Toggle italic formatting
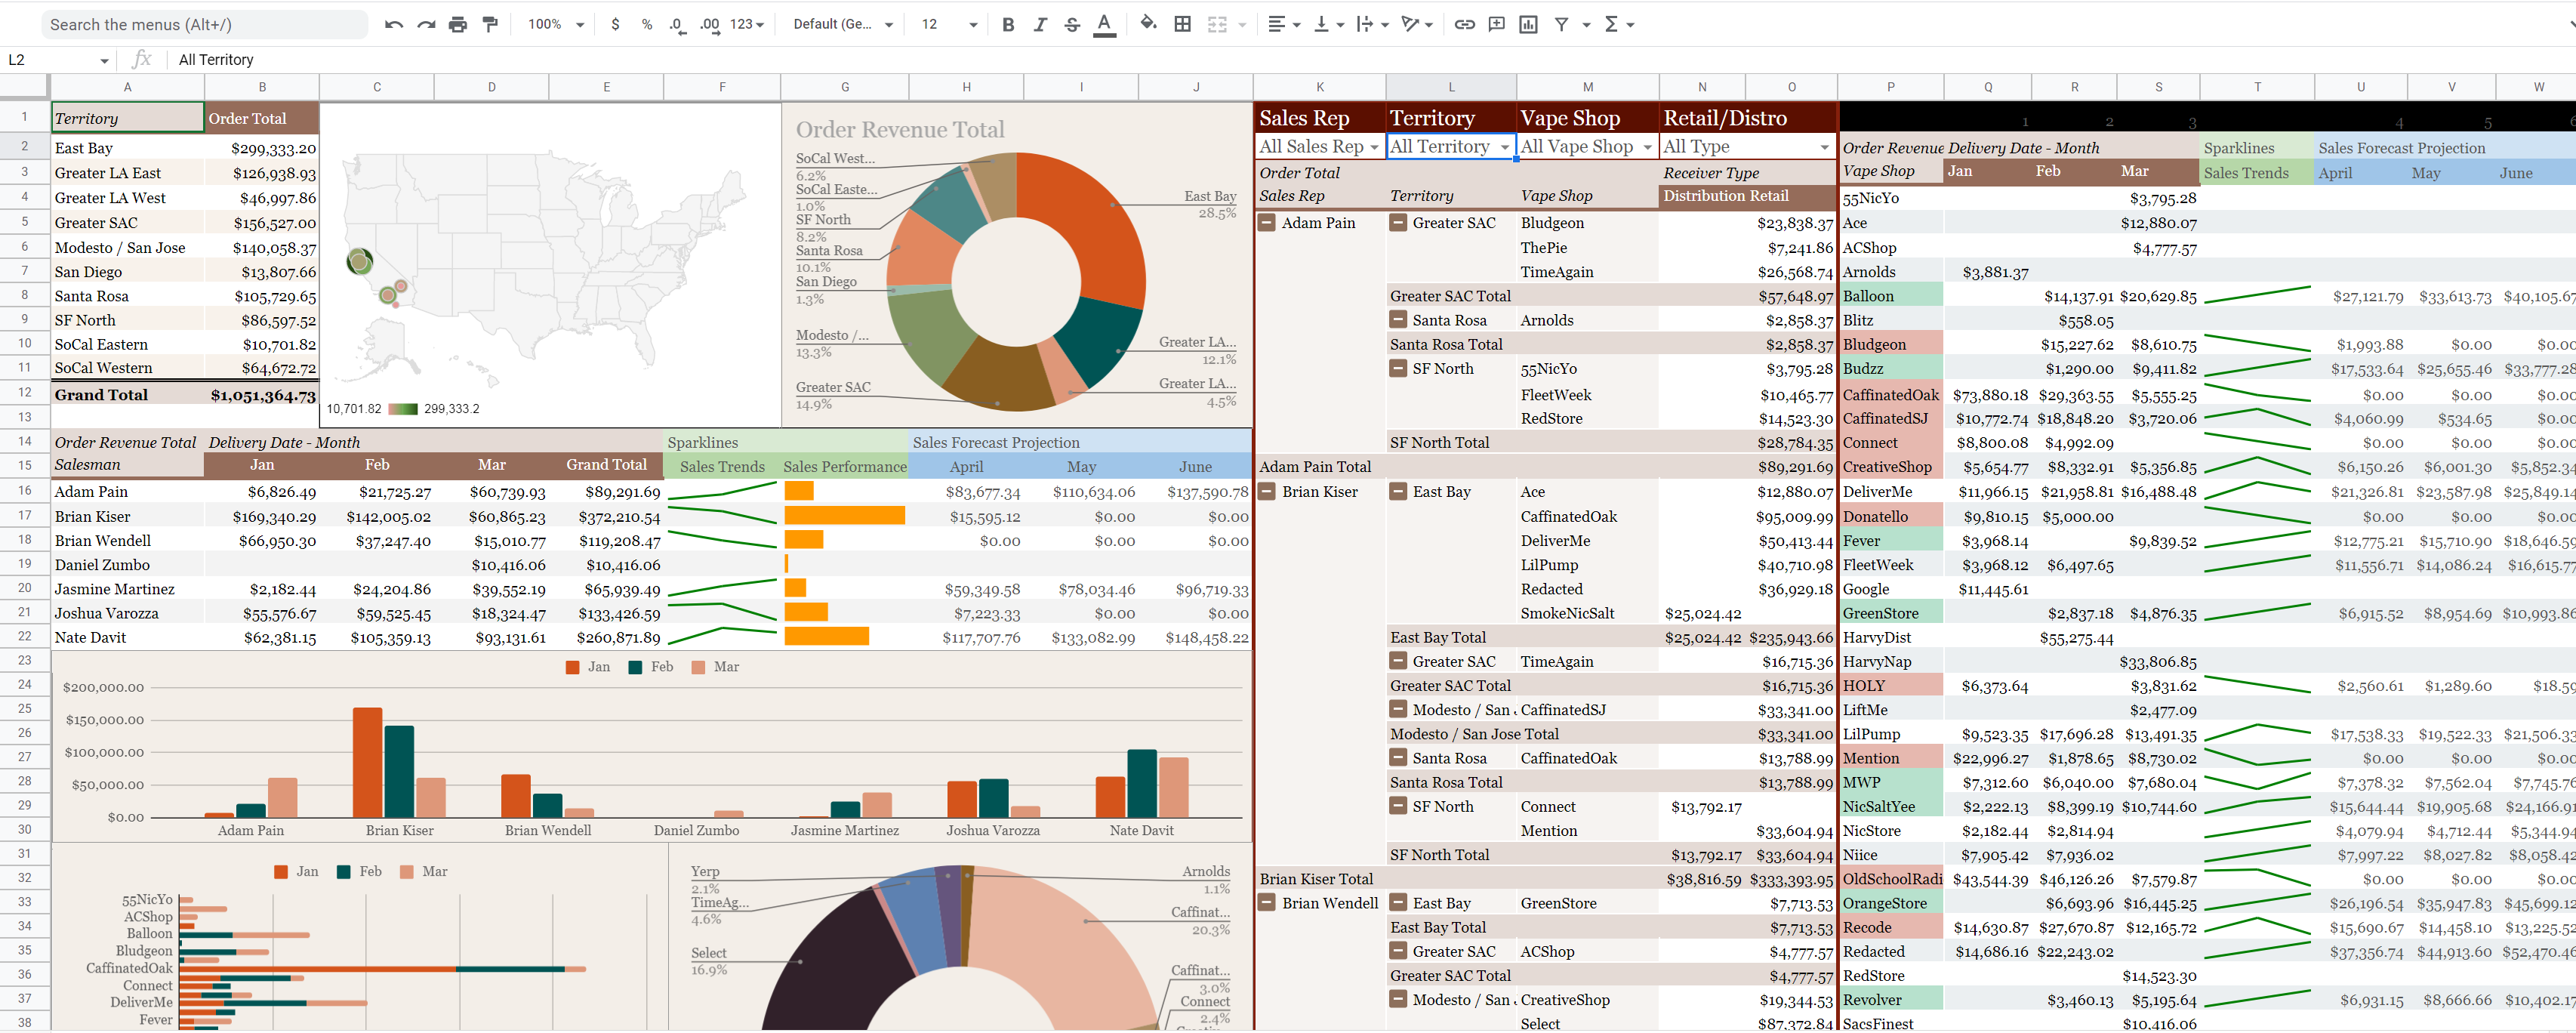The height and width of the screenshot is (1033, 2576). click(x=1040, y=24)
